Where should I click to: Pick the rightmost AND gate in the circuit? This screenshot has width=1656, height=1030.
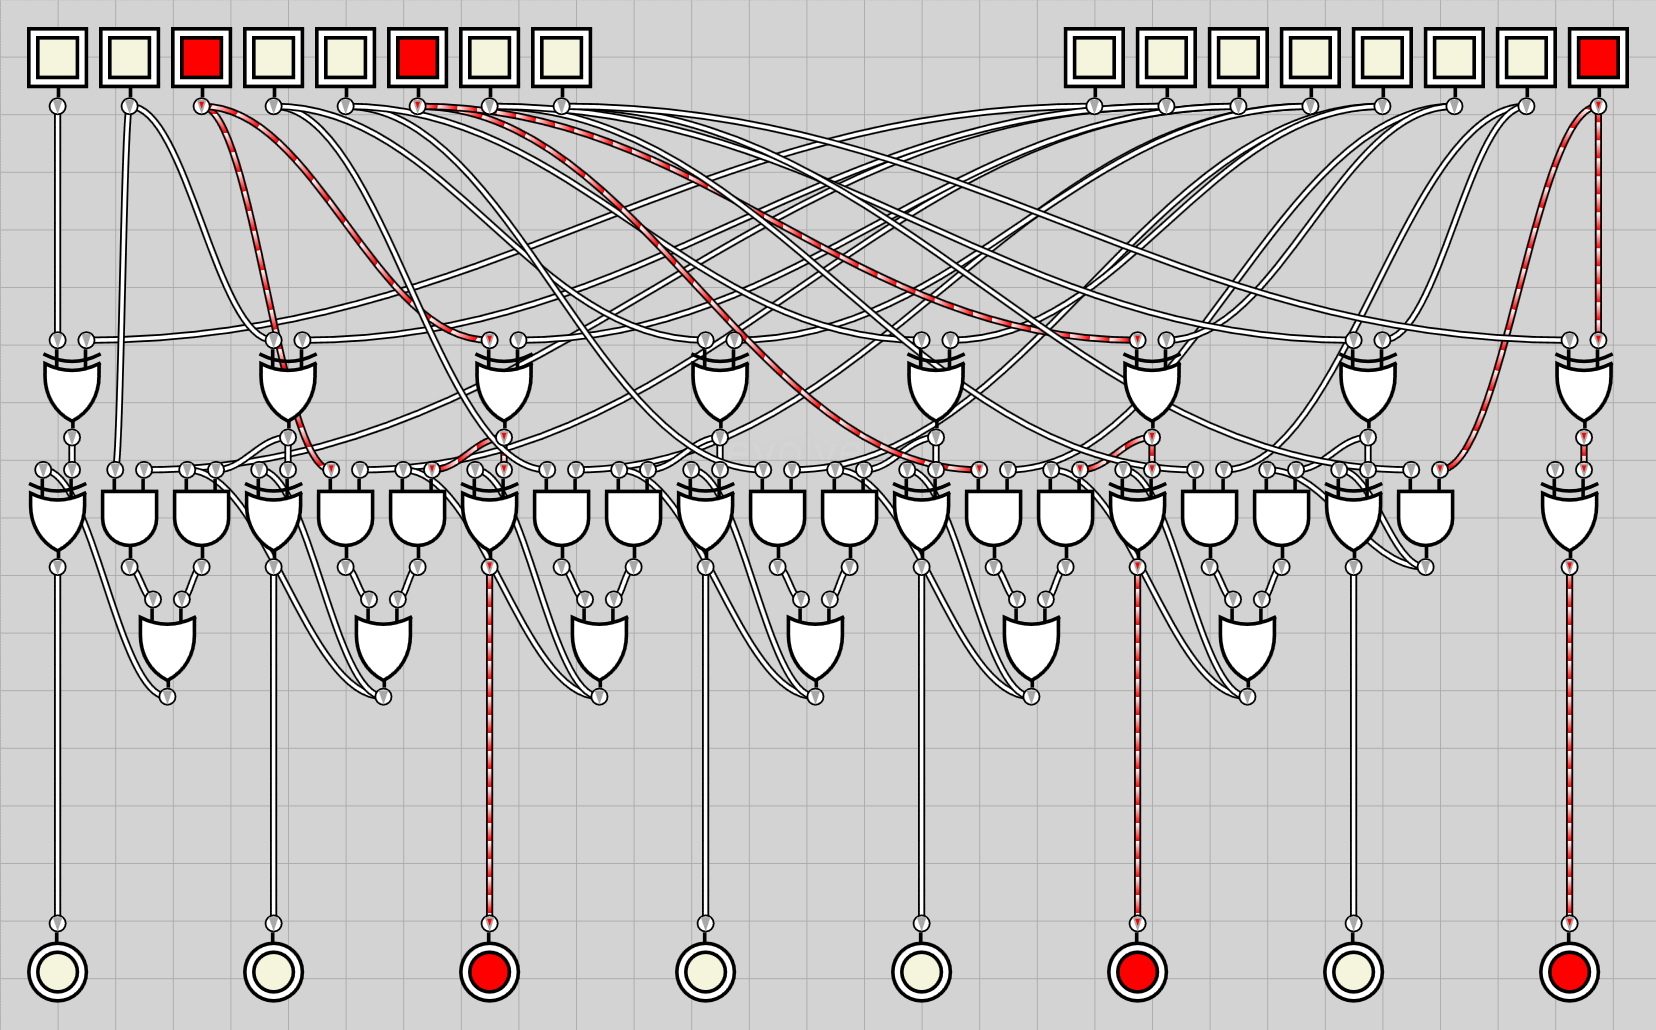click(1425, 518)
